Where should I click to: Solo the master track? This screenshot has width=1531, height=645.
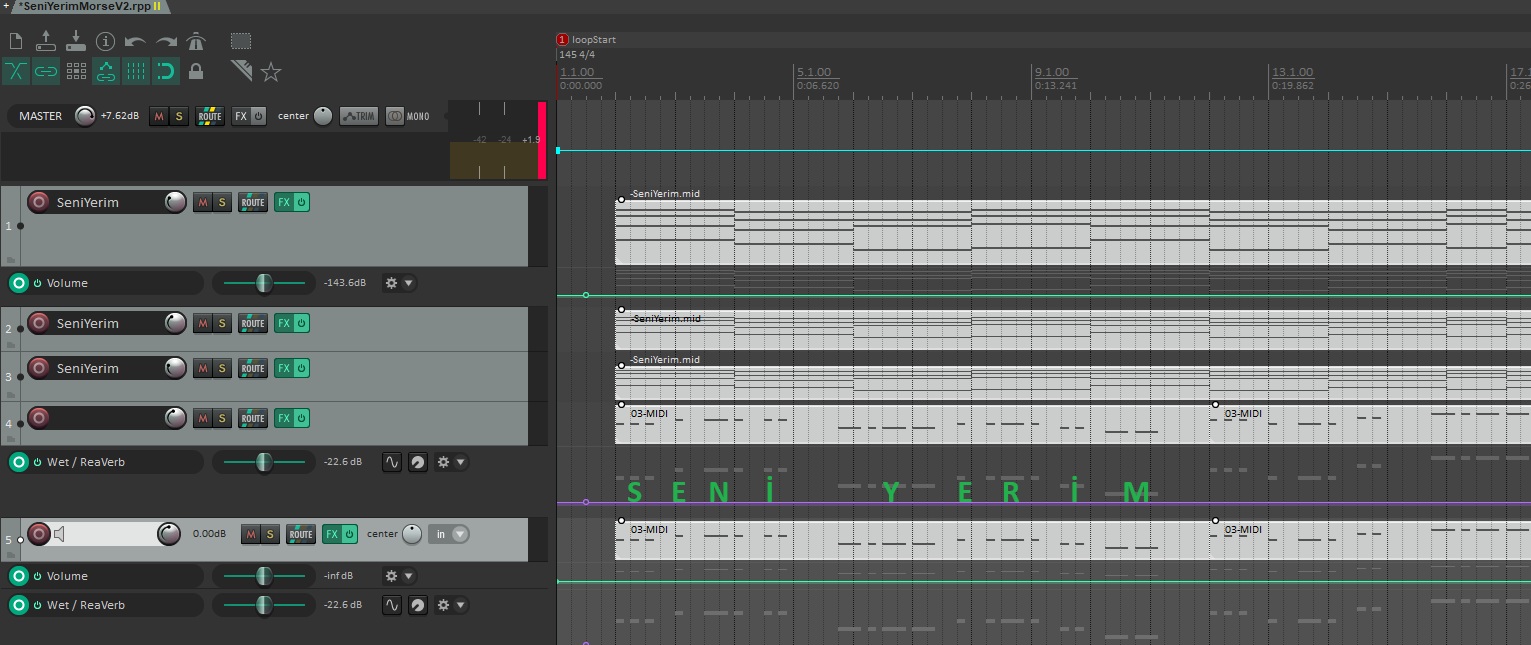click(179, 117)
